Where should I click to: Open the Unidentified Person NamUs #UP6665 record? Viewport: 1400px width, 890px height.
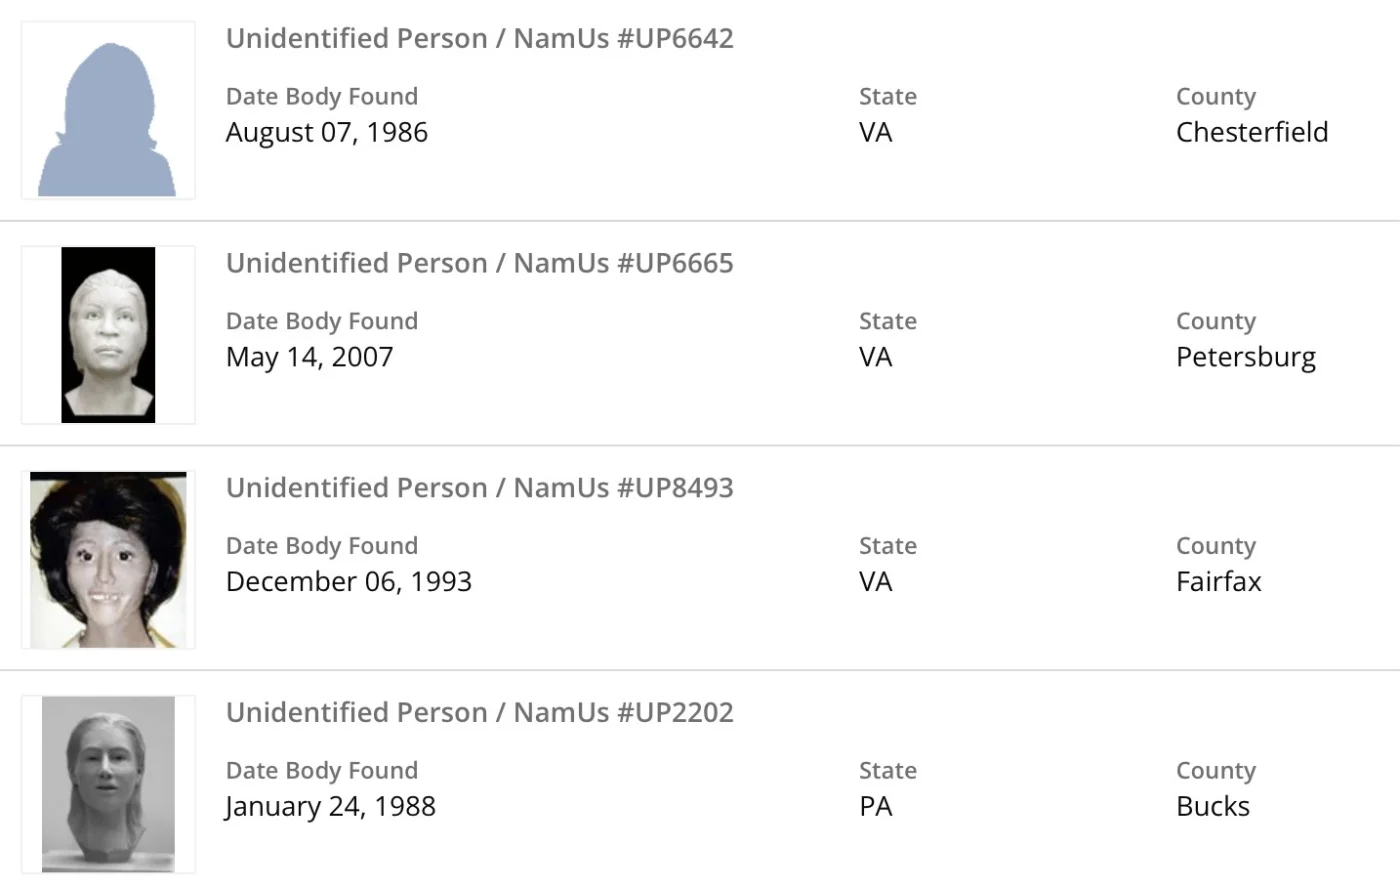[x=479, y=263]
